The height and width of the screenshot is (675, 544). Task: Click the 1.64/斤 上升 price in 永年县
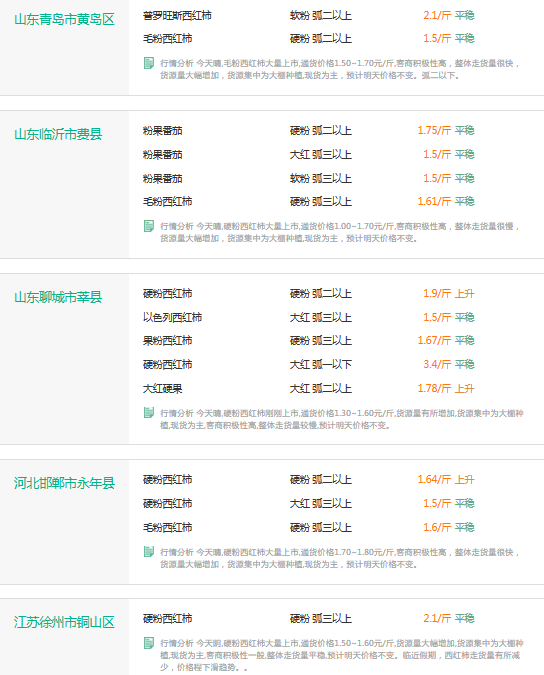[x=446, y=480]
